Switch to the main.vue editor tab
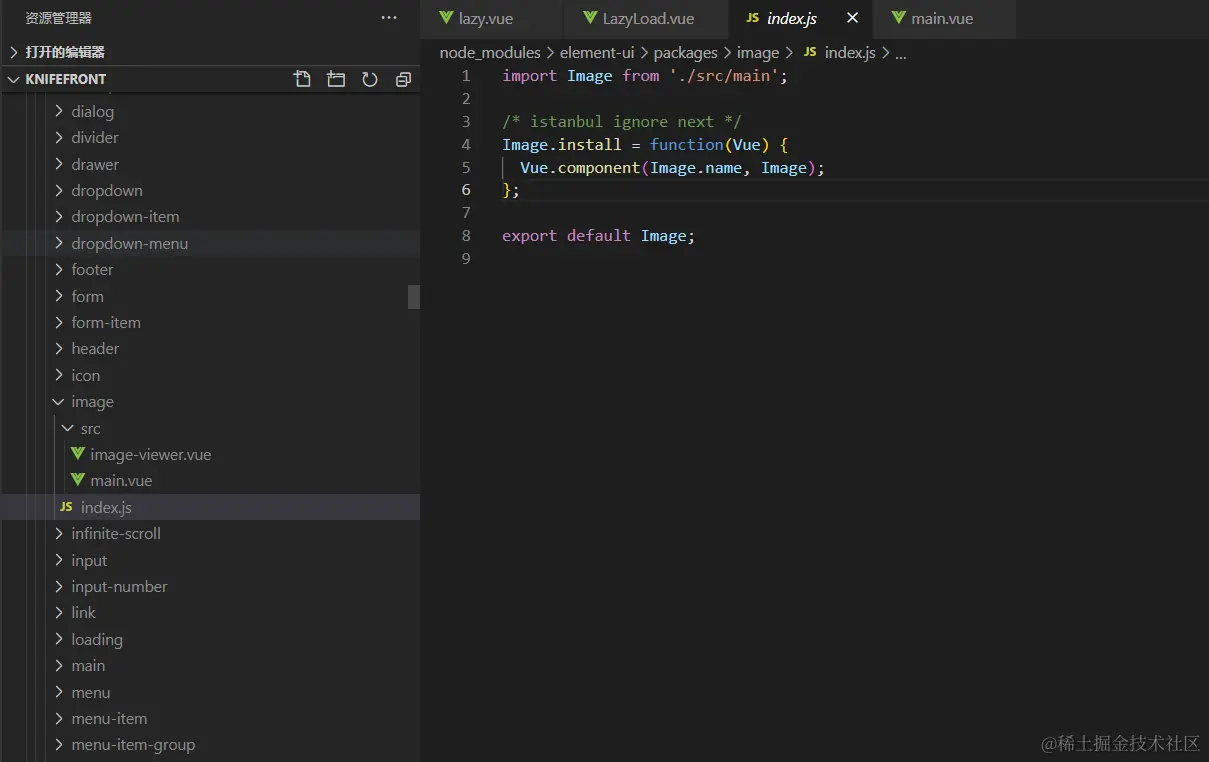This screenshot has width=1209, height=762. [942, 19]
